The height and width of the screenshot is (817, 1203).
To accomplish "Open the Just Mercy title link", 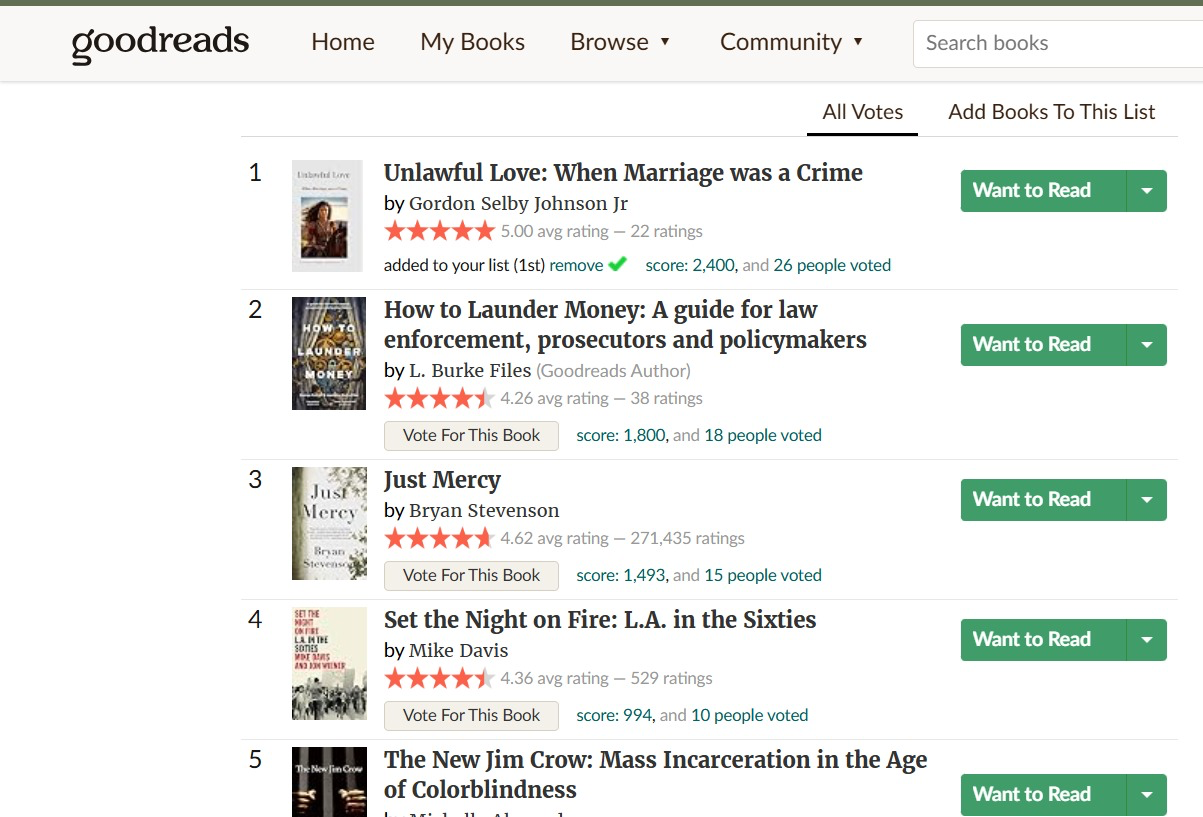I will pos(442,480).
